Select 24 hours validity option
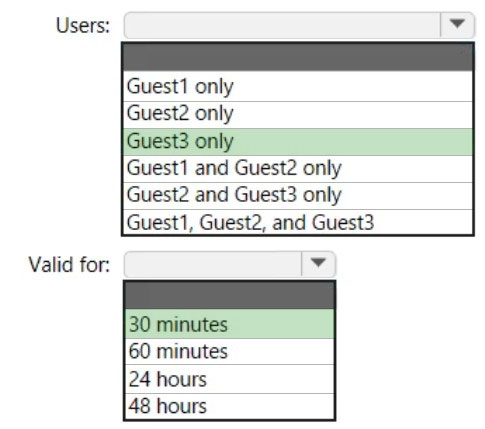This screenshot has height=429, width=485. coord(229,379)
